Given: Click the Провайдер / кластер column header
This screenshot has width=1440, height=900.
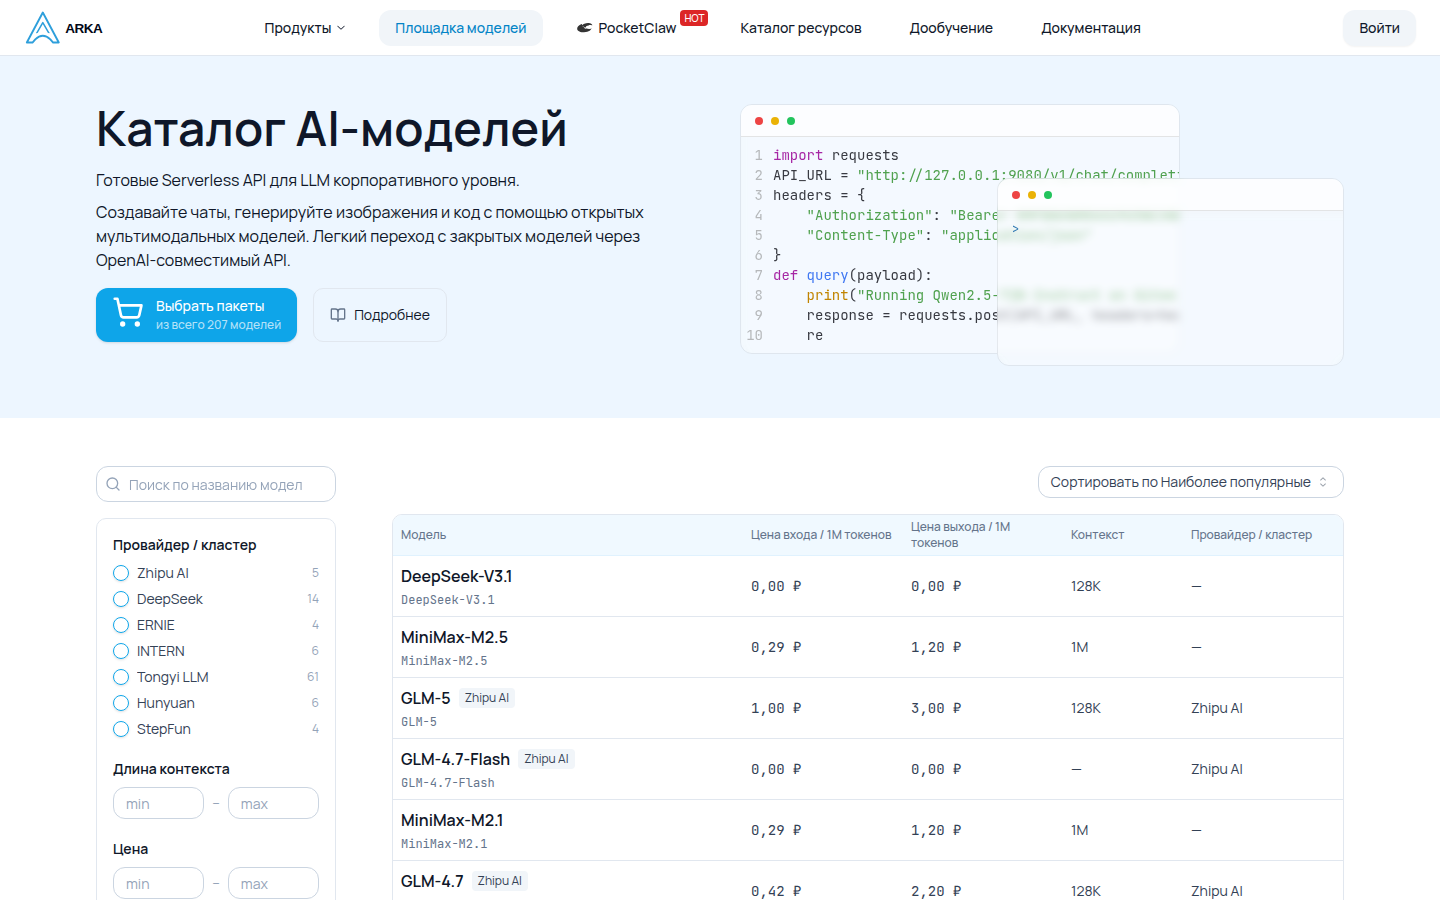Looking at the screenshot, I should (x=1251, y=535).
